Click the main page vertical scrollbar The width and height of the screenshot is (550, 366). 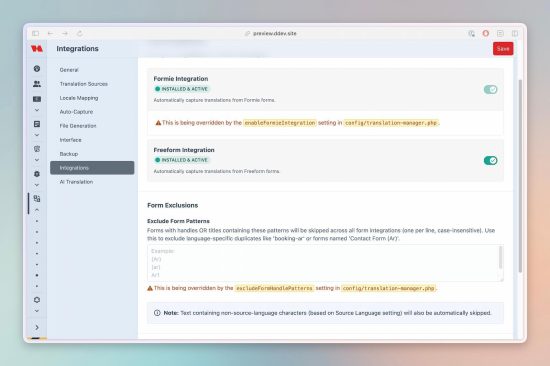click(520, 175)
